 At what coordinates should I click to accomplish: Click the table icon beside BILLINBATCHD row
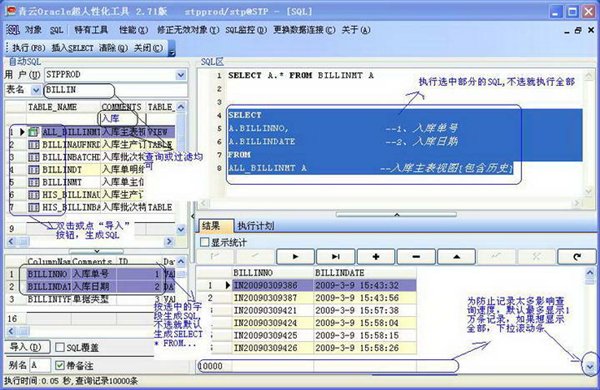click(34, 157)
